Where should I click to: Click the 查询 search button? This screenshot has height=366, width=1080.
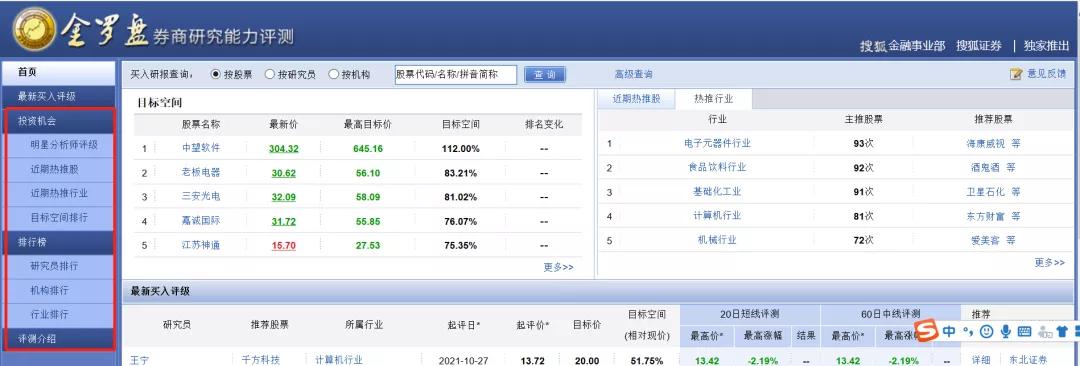(545, 74)
